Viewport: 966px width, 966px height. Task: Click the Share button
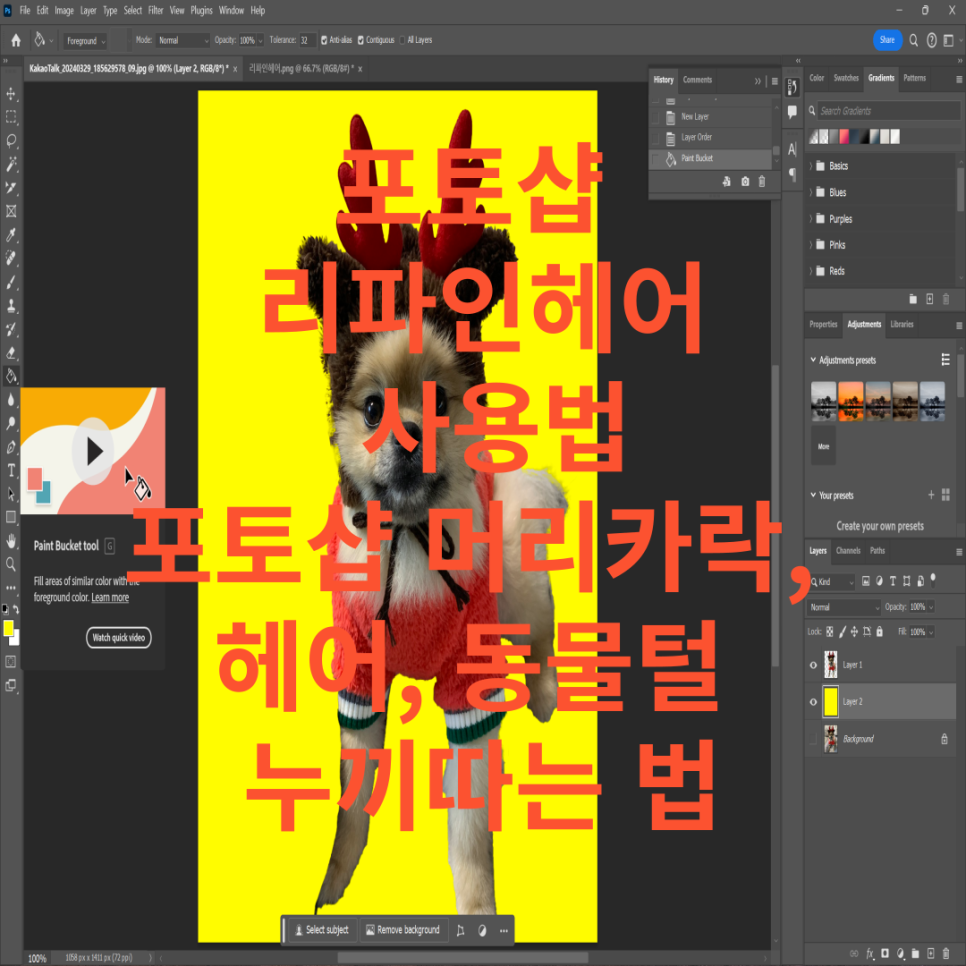tap(887, 40)
